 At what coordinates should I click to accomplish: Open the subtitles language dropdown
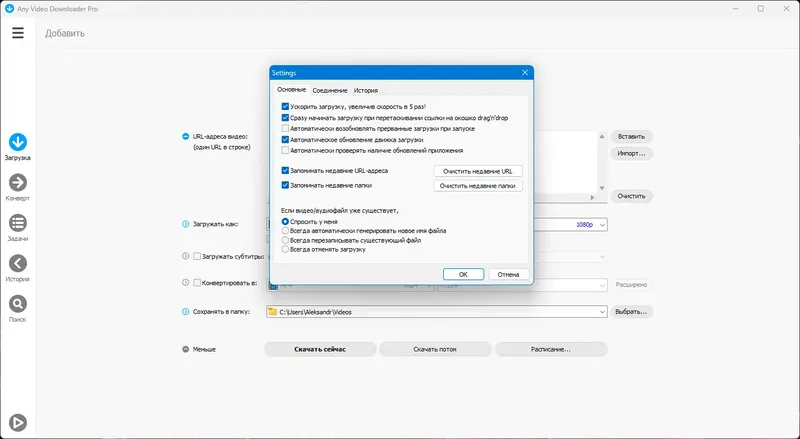[x=603, y=257]
